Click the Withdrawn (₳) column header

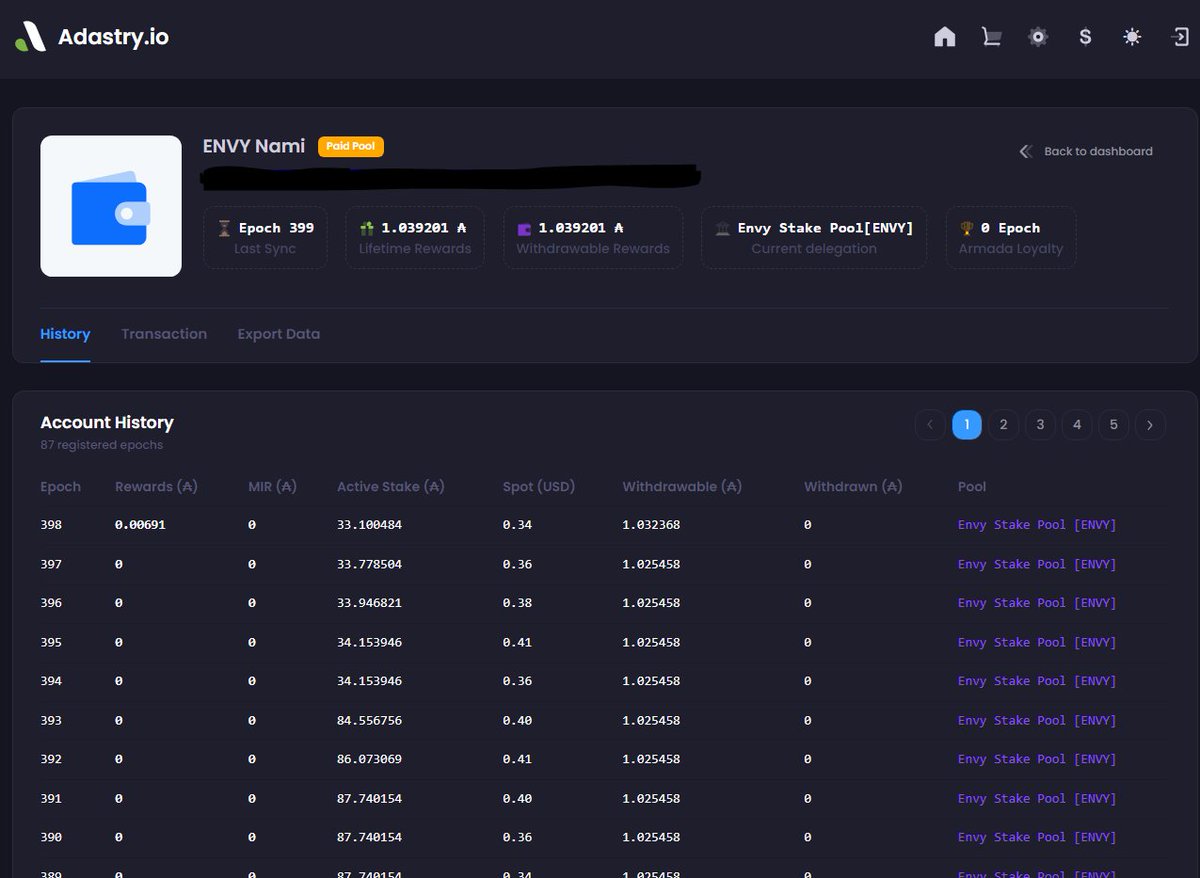[853, 487]
